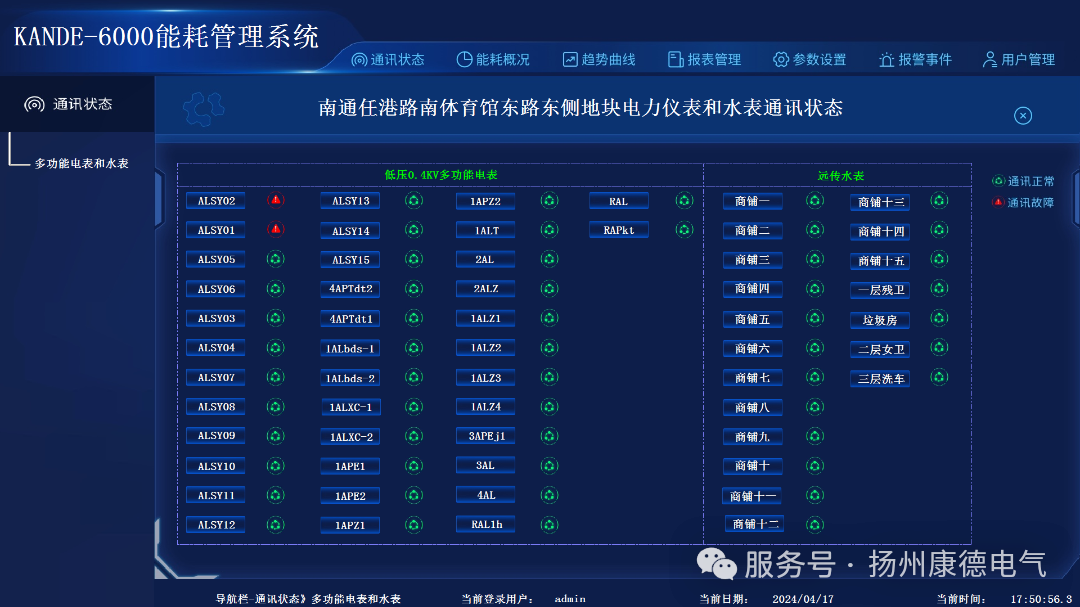Click the green status icon next to ALSY13
This screenshot has height=607, width=1080.
pos(414,200)
